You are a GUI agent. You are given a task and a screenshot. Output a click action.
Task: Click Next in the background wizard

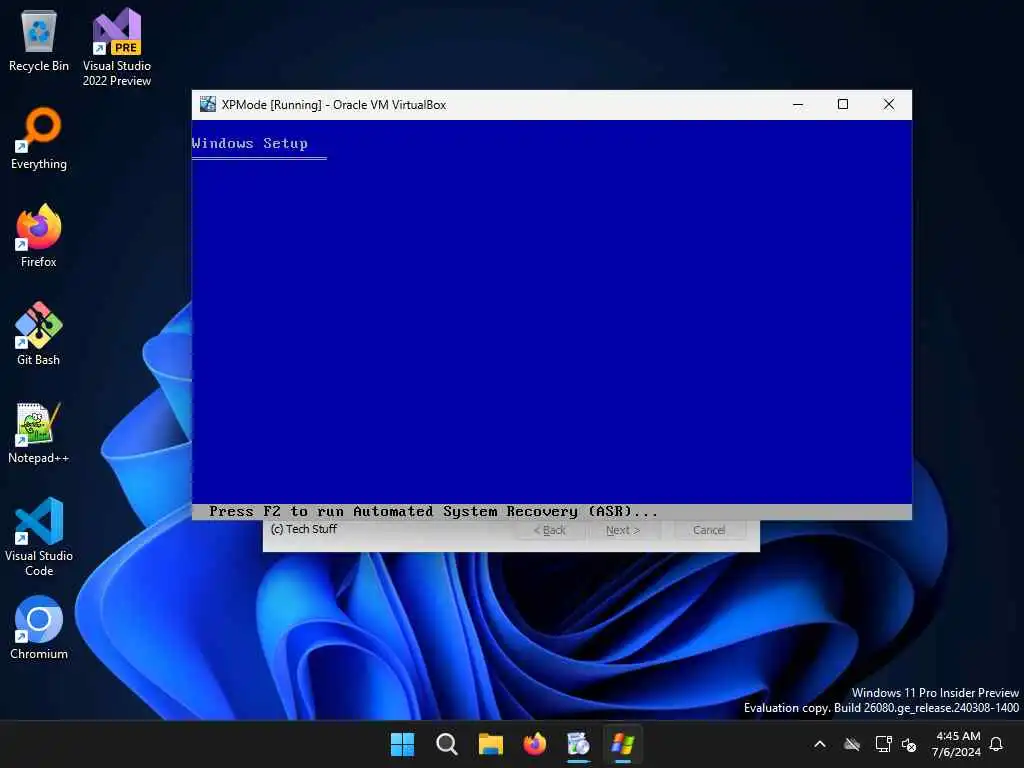pyautogui.click(x=623, y=530)
